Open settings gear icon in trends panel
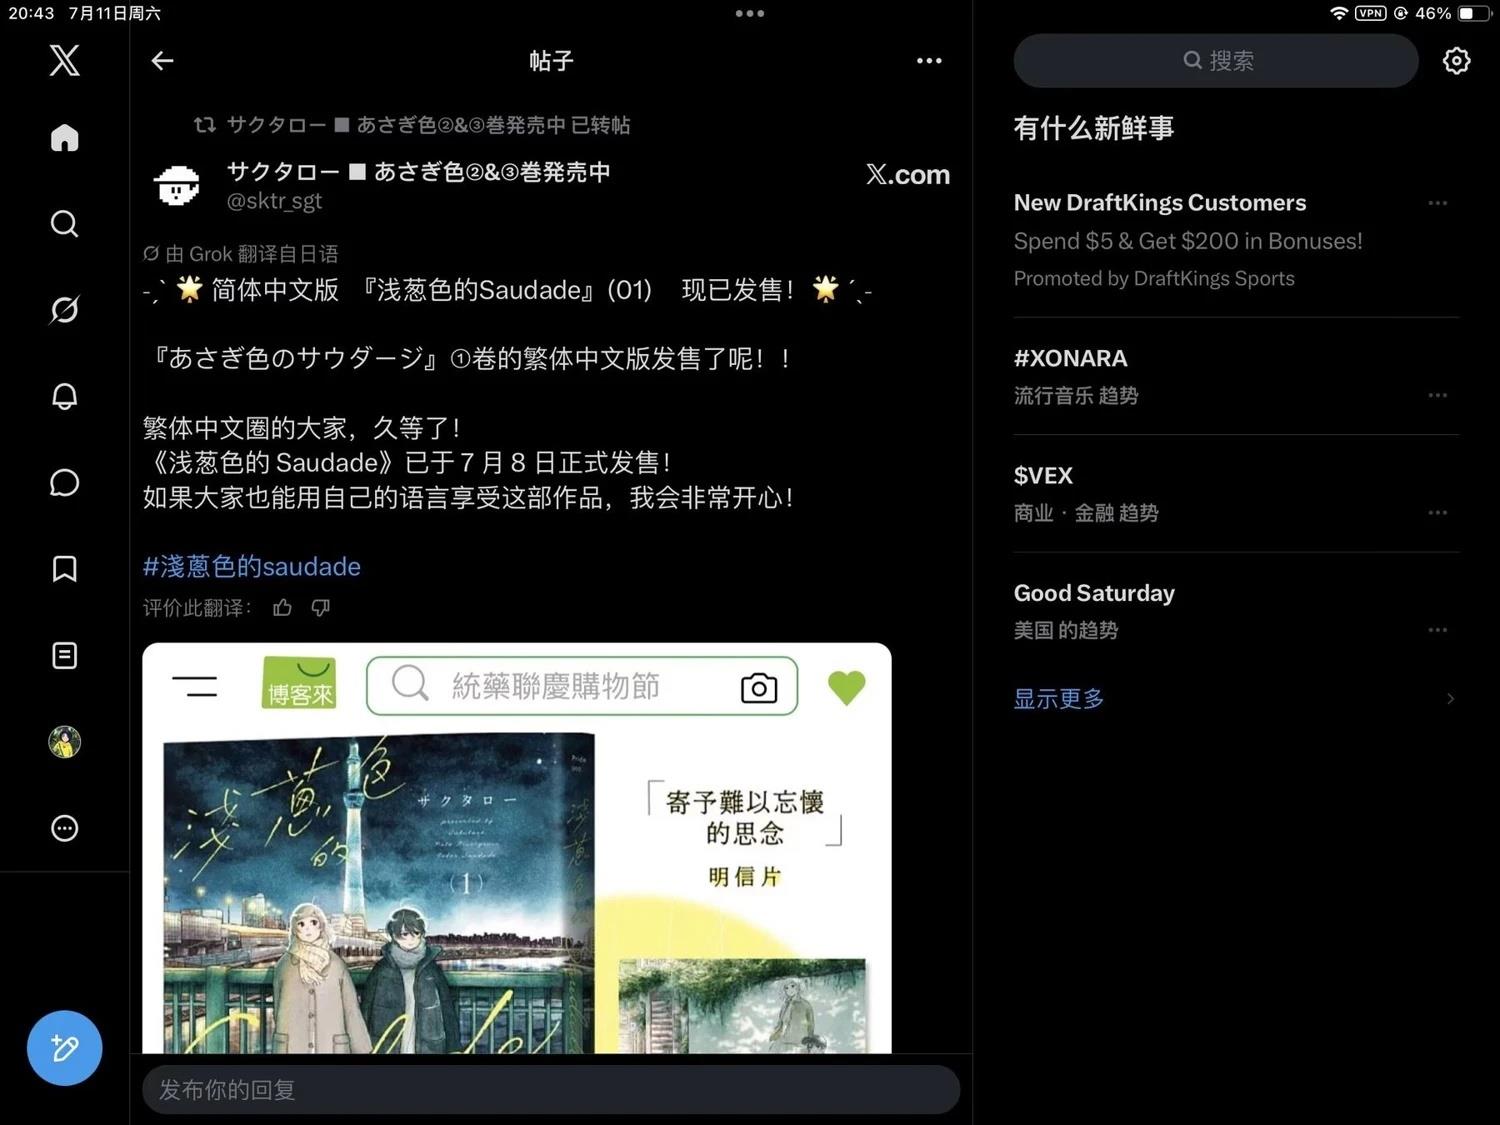 1457,61
